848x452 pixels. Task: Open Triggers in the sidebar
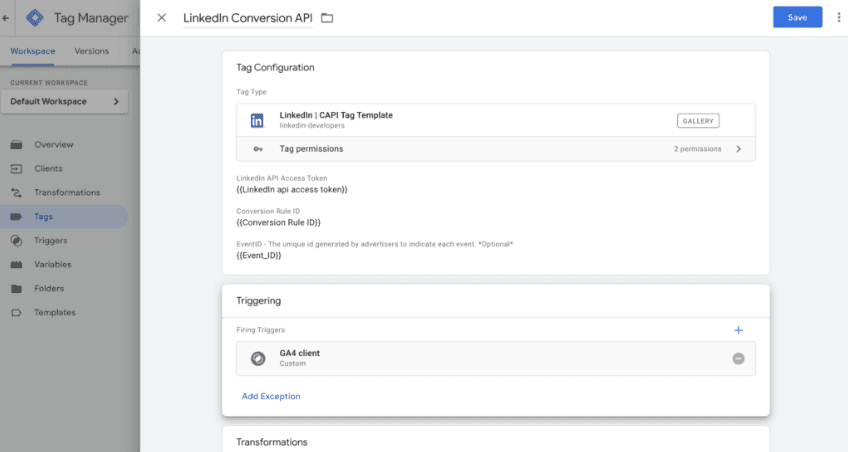pyautogui.click(x=50, y=241)
